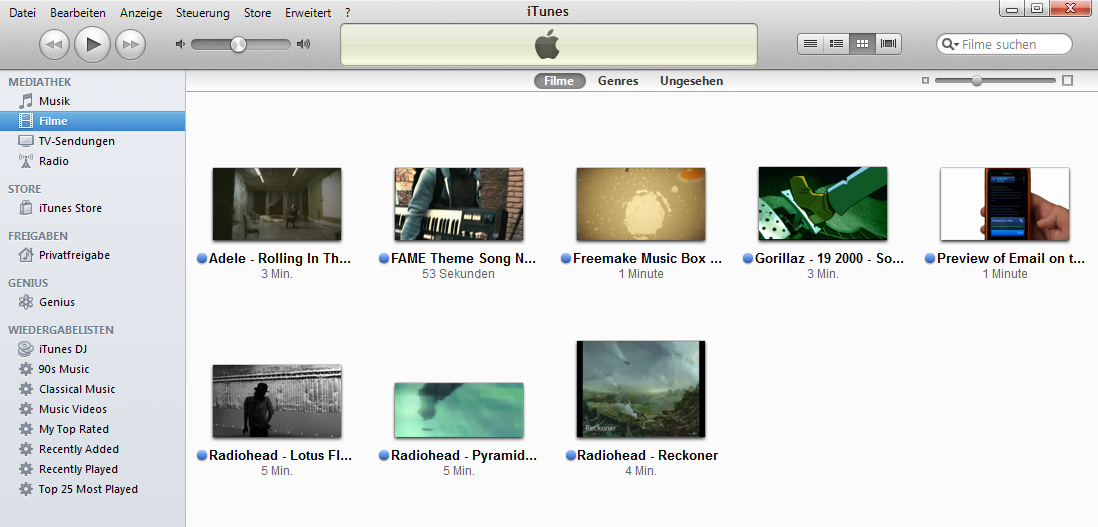Adjust the volume slider knob
The width and height of the screenshot is (1098, 527).
pos(239,44)
